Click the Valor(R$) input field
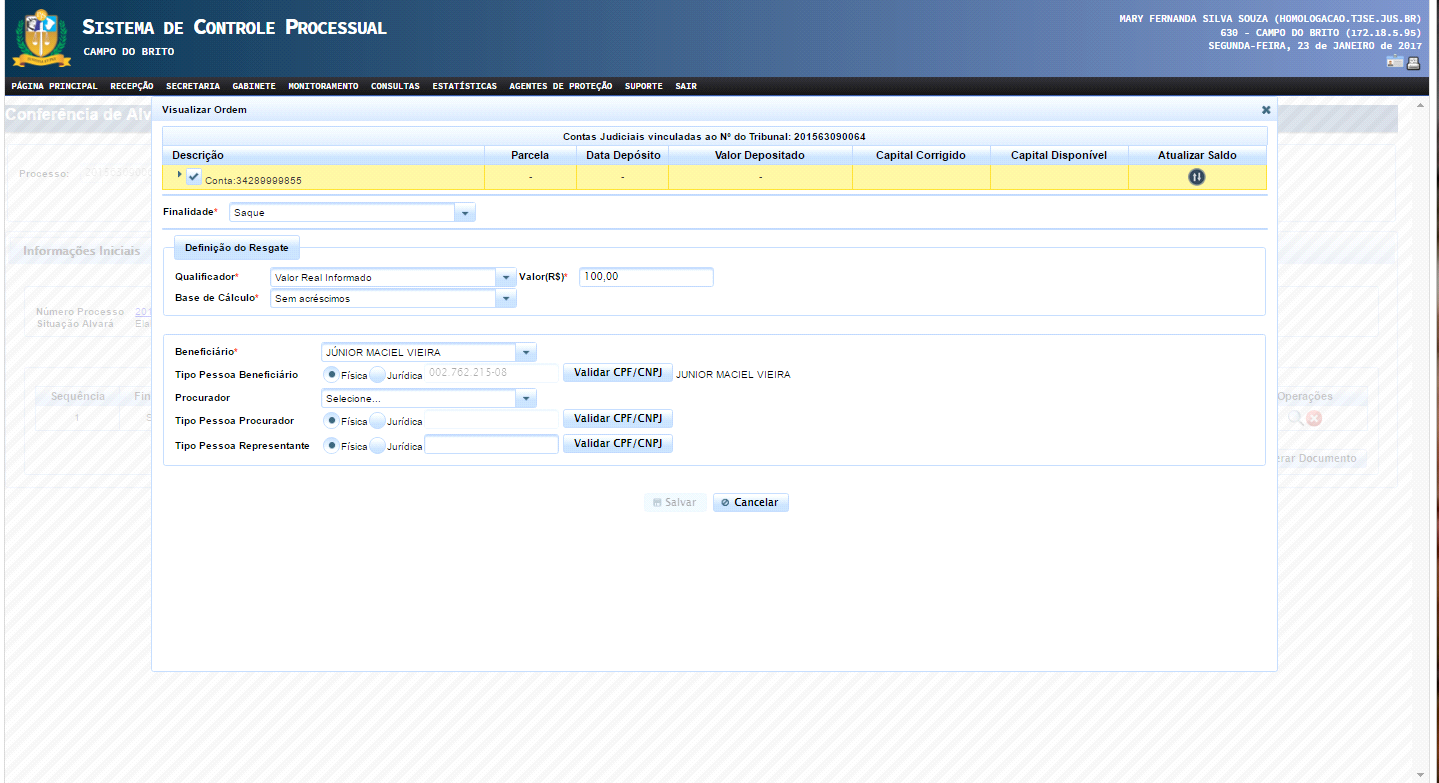 (646, 277)
